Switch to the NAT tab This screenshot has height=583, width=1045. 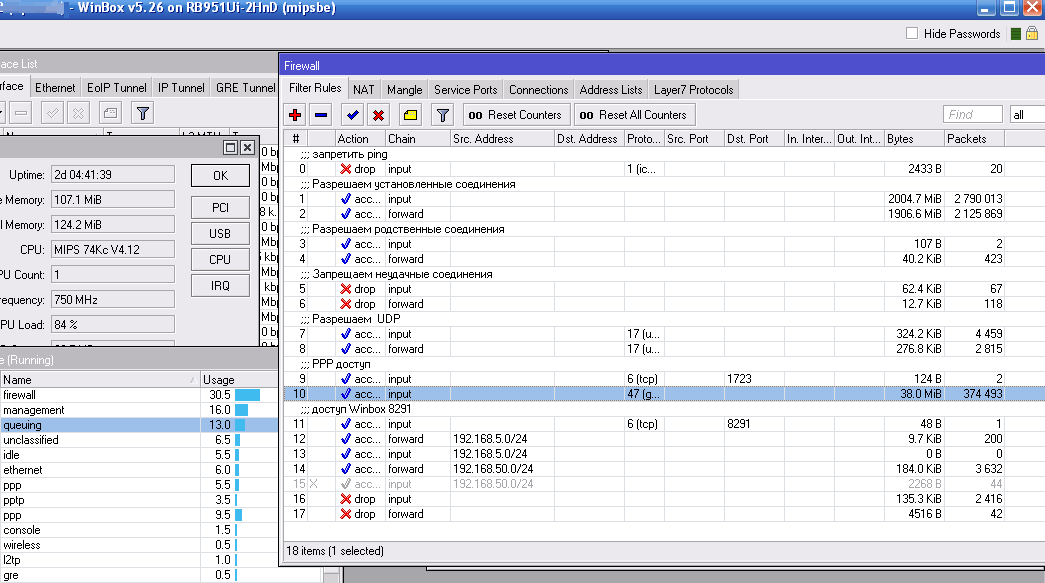pyautogui.click(x=363, y=89)
